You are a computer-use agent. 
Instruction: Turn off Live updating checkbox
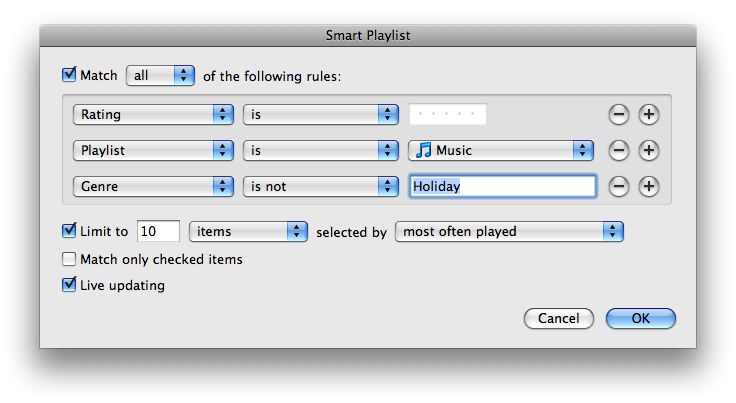pyautogui.click(x=69, y=285)
